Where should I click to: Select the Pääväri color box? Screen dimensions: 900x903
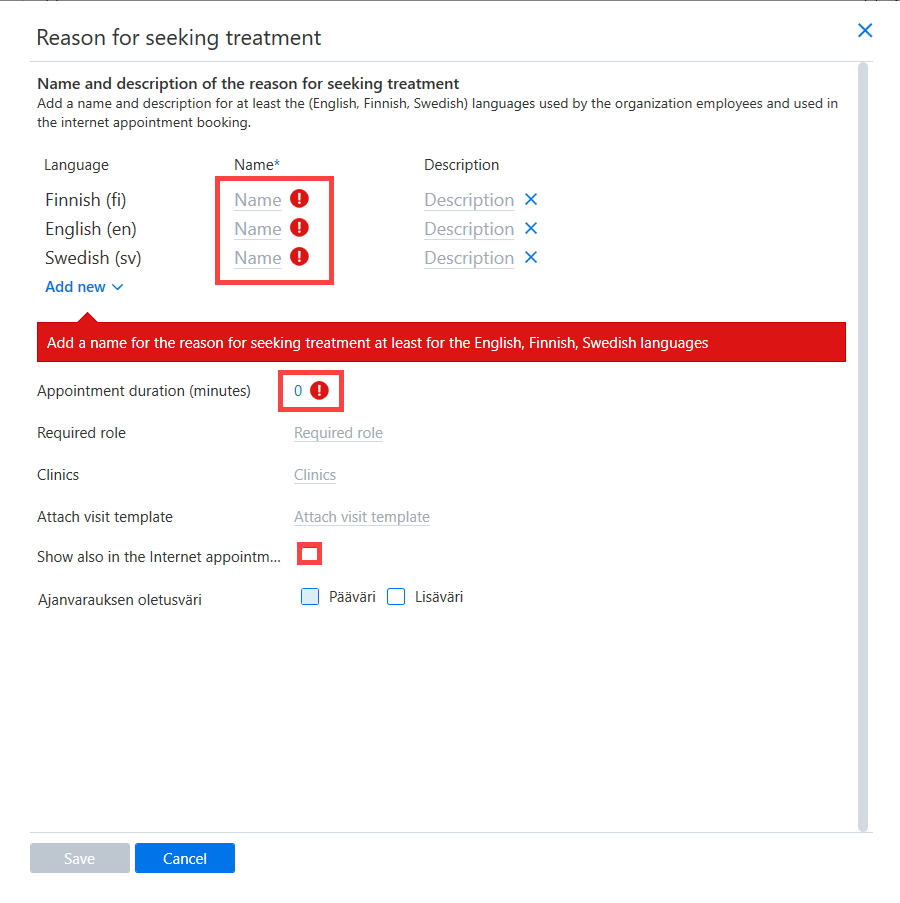pos(310,597)
